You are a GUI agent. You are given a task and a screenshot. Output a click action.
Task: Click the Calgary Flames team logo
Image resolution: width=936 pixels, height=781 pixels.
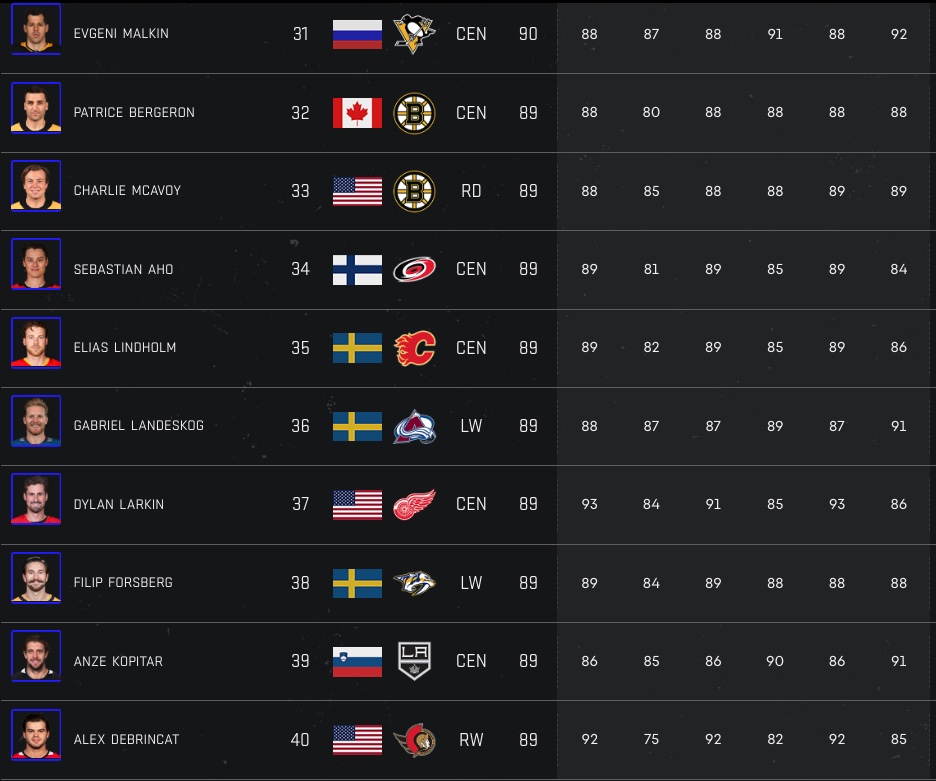pos(414,348)
